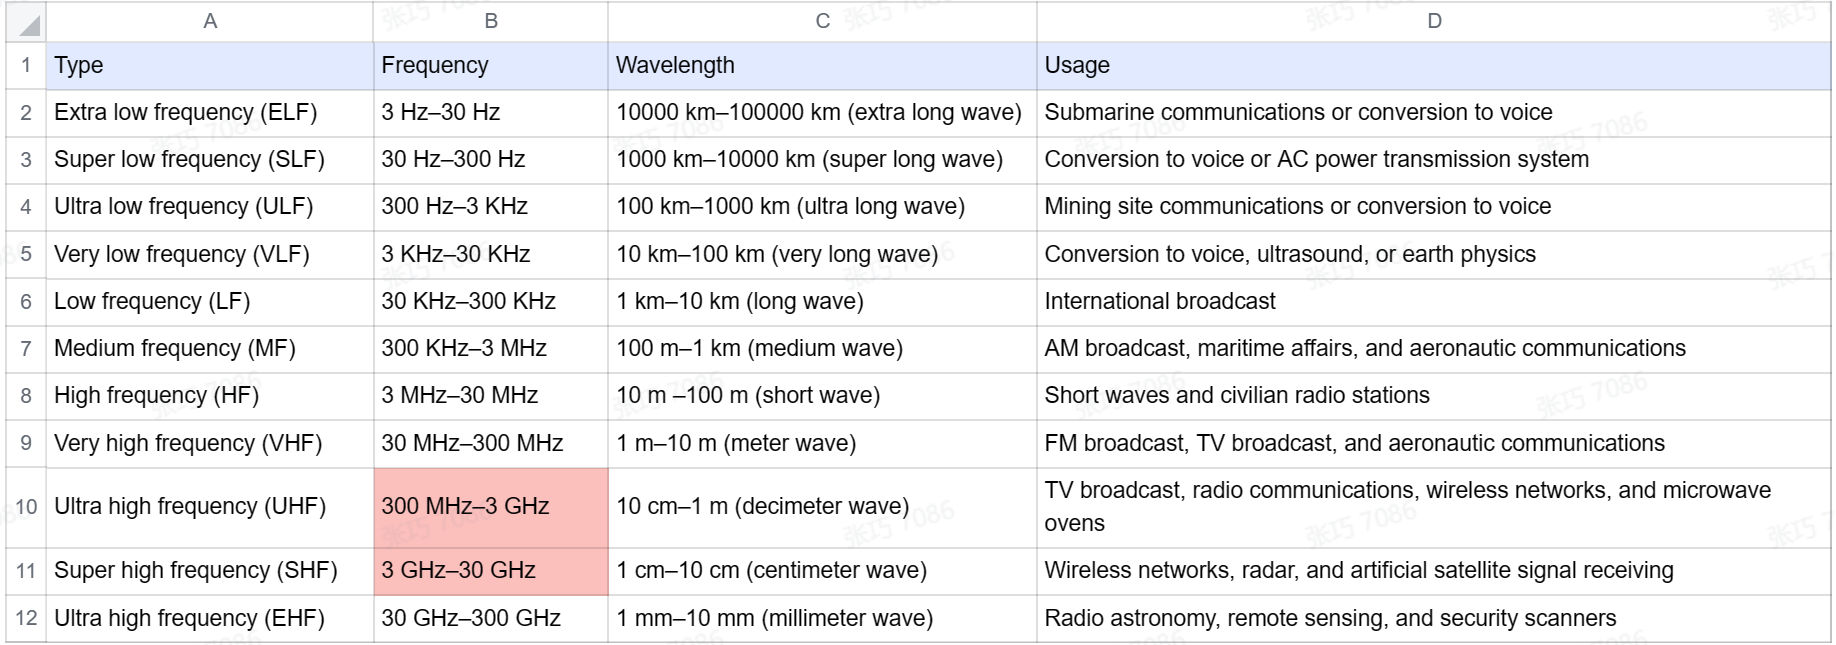Click the red-highlighted 300 MHz–3 GHz cell

[490, 507]
